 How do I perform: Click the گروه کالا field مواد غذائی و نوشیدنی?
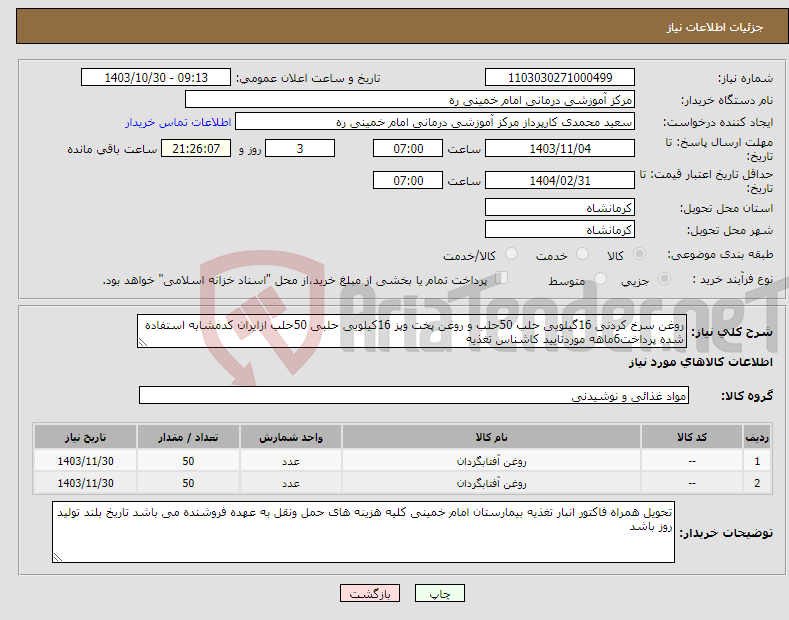414,396
